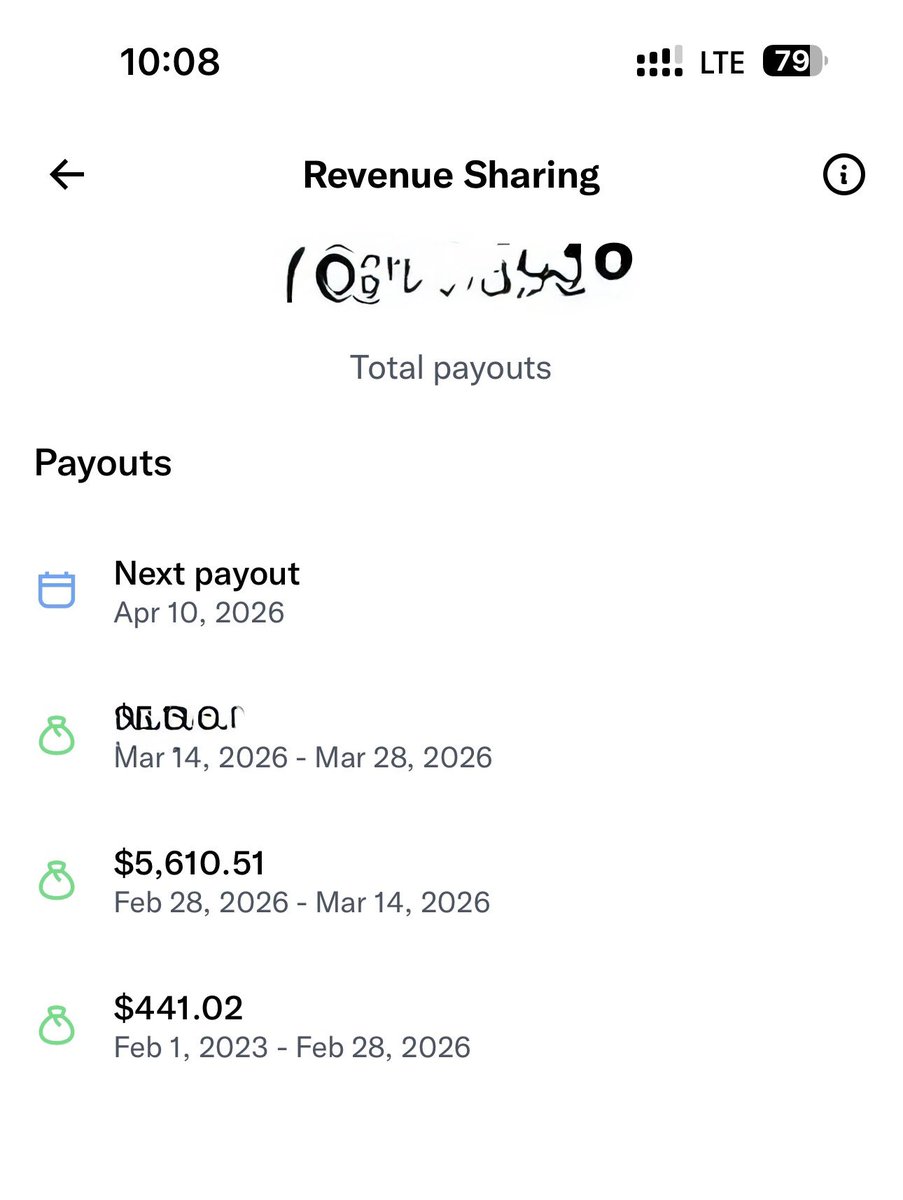
Task: Tap money bag icon beside $5,610.51
Action: pos(57,881)
